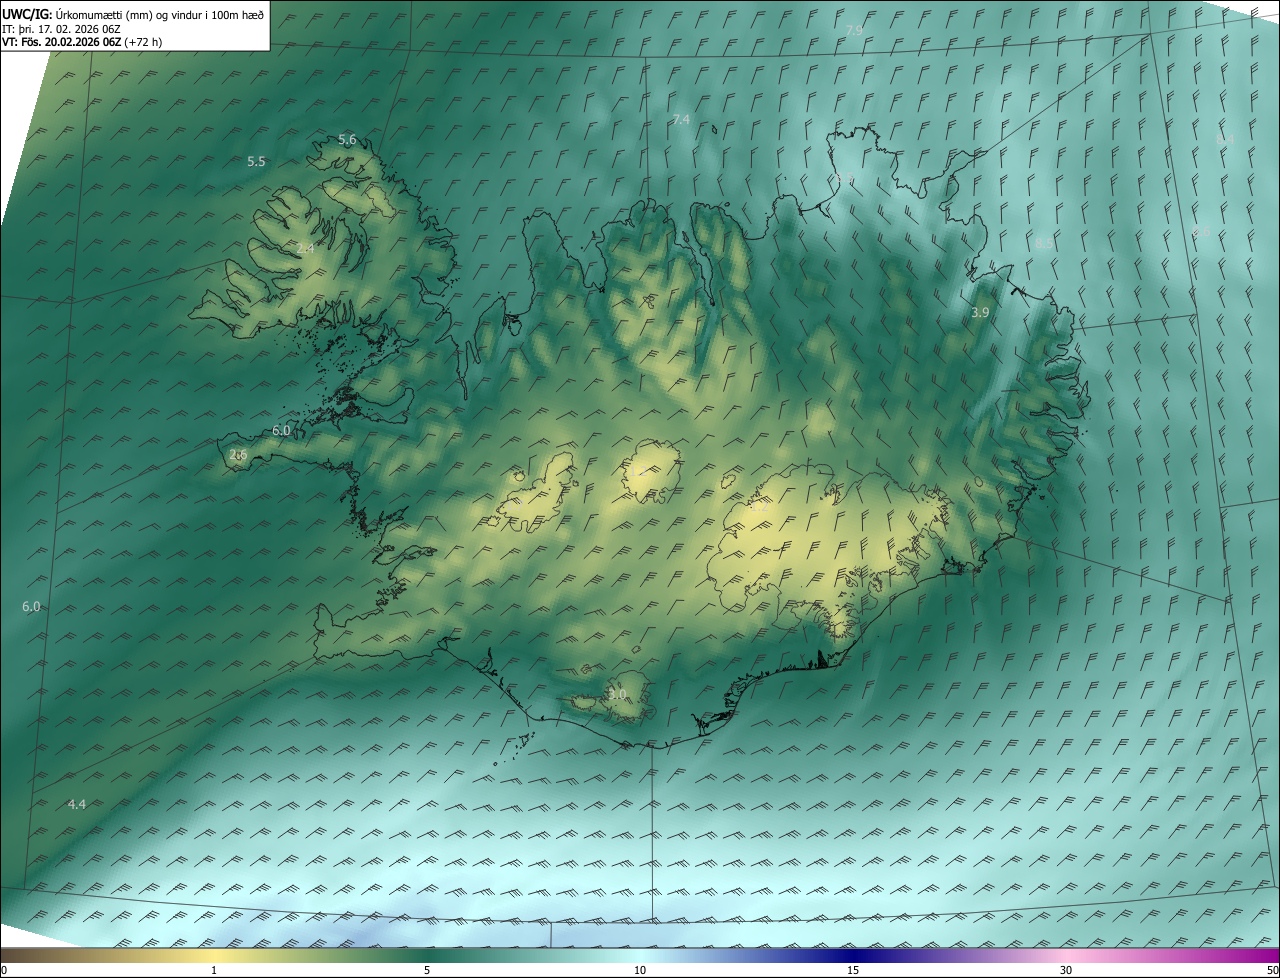Click the 7.9 value at the top

pos(854,31)
